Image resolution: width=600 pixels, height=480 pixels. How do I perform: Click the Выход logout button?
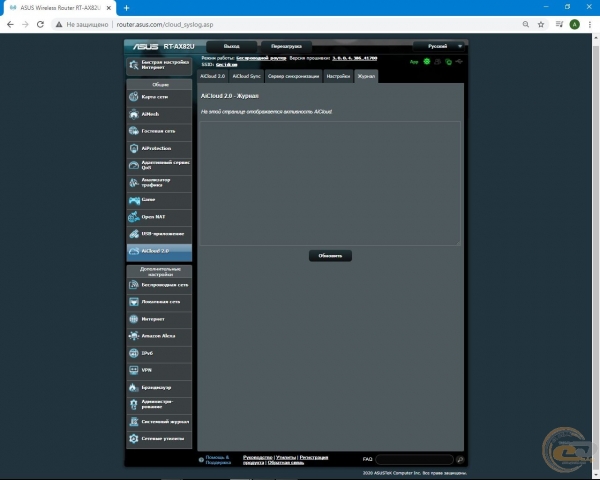pyautogui.click(x=232, y=46)
